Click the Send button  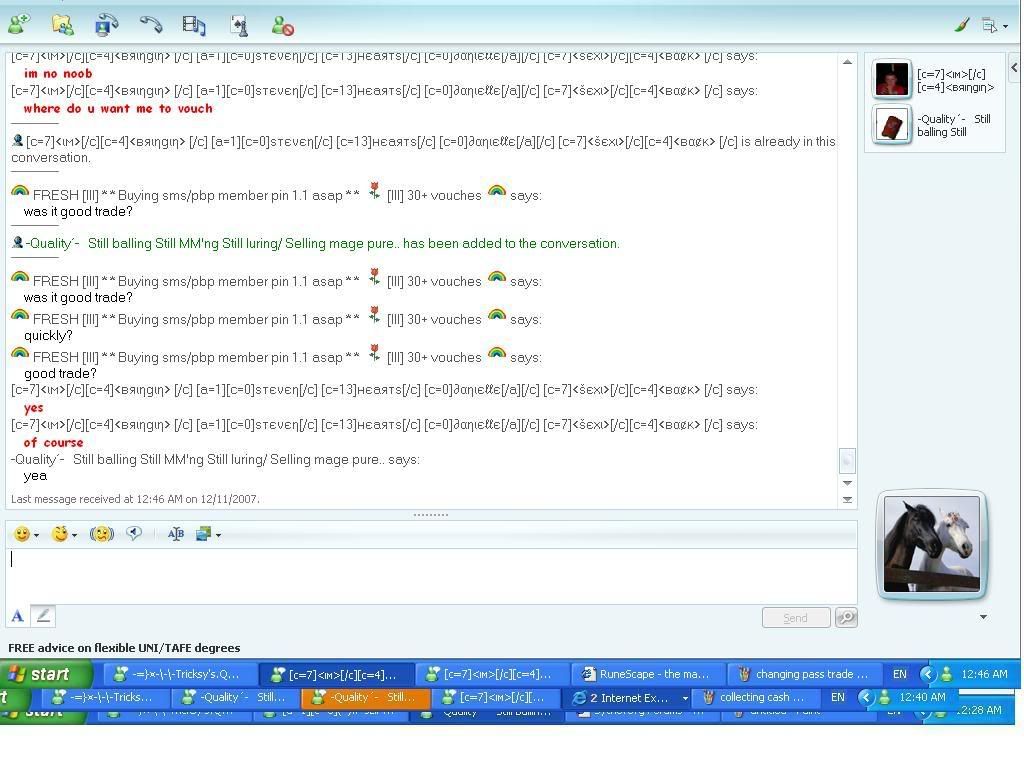click(x=795, y=618)
